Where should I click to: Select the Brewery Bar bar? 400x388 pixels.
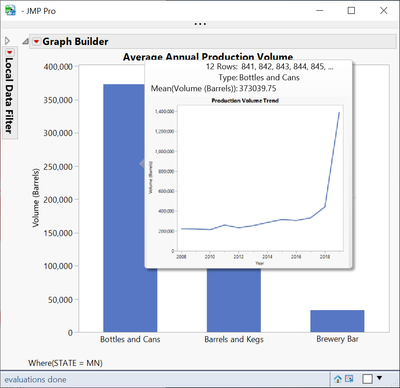coord(337,321)
